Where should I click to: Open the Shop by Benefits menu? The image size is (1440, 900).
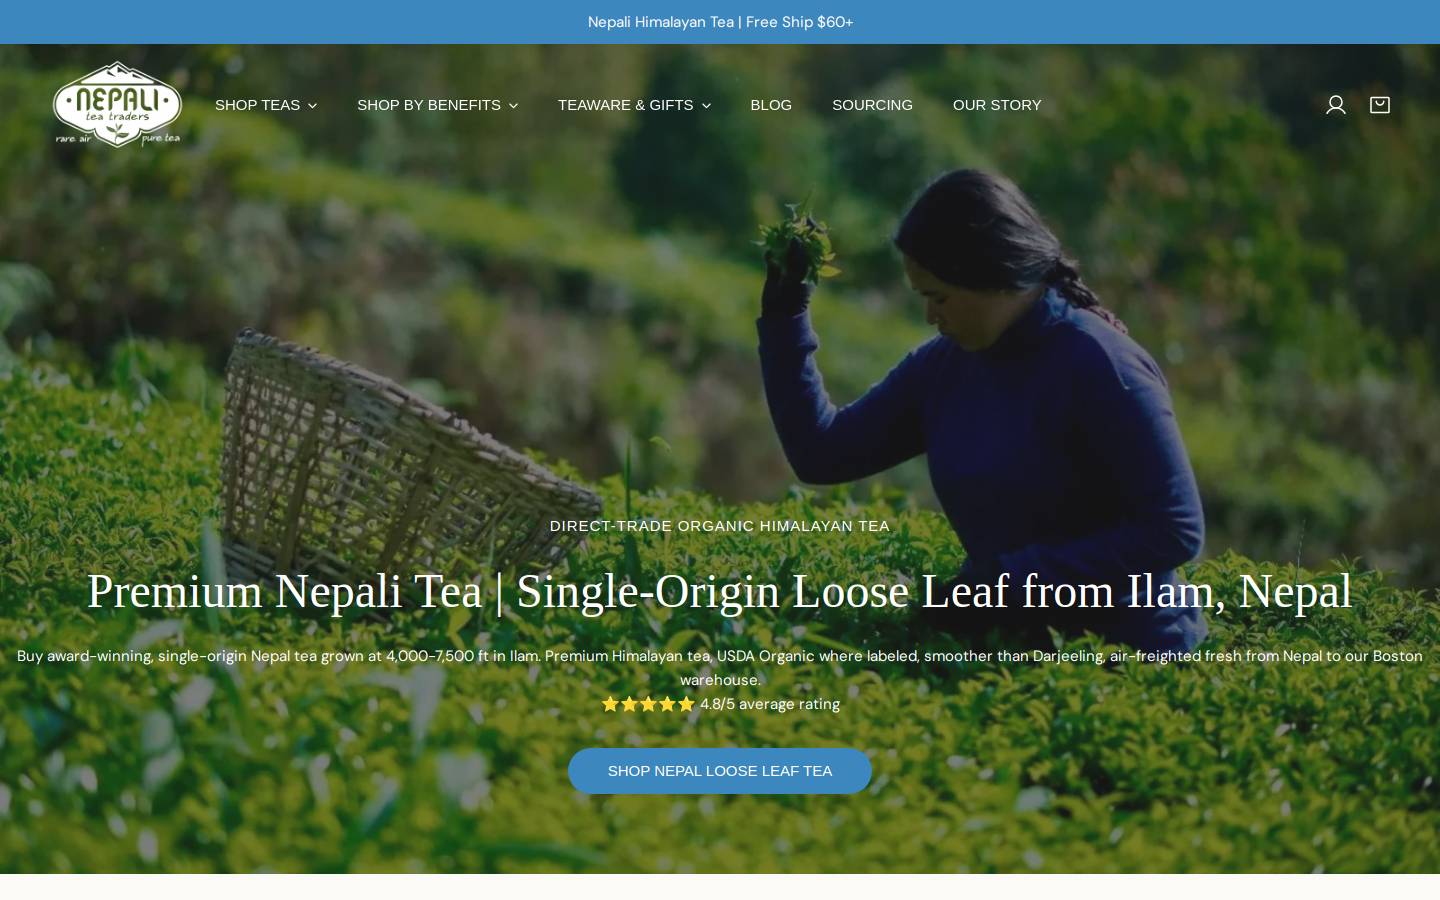pyautogui.click(x=437, y=105)
